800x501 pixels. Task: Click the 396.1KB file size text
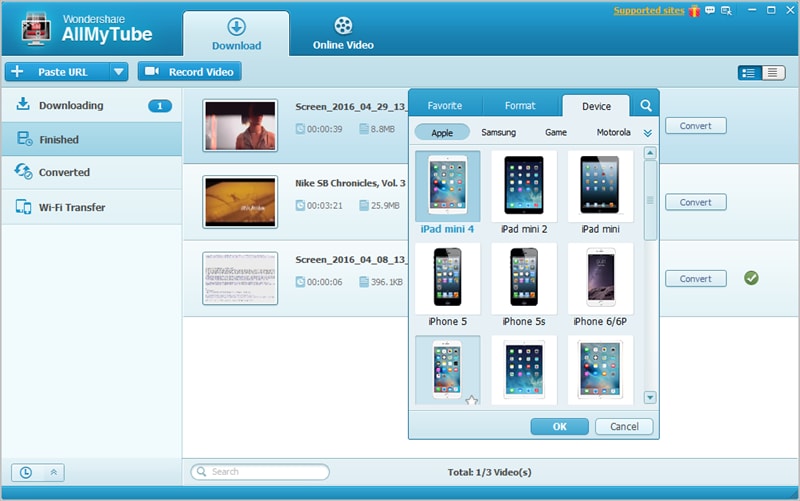tap(387, 282)
